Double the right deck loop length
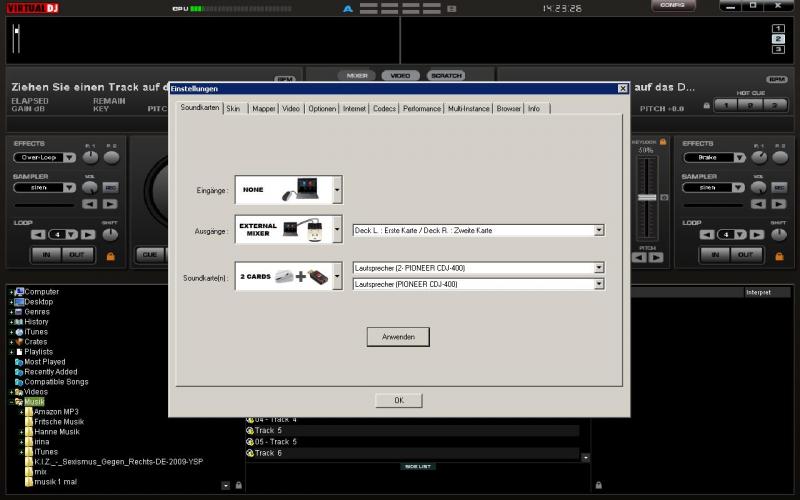The height and width of the screenshot is (500, 800). (757, 235)
